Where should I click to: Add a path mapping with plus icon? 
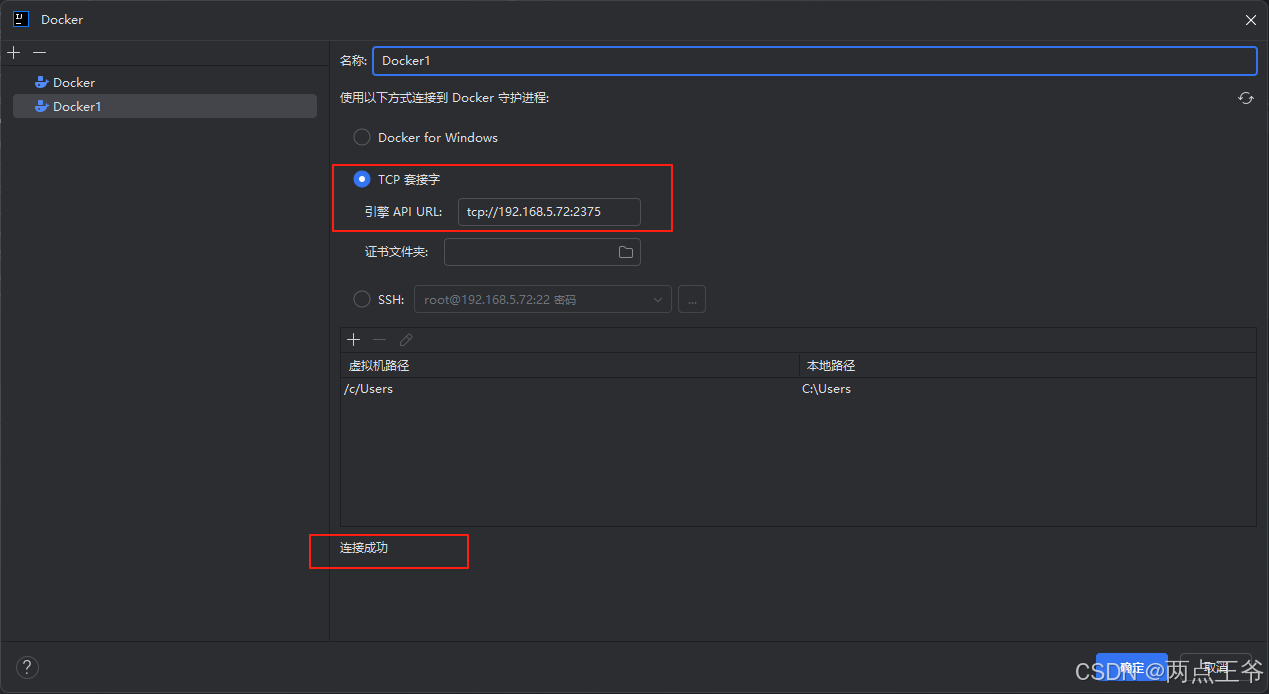(x=353, y=340)
